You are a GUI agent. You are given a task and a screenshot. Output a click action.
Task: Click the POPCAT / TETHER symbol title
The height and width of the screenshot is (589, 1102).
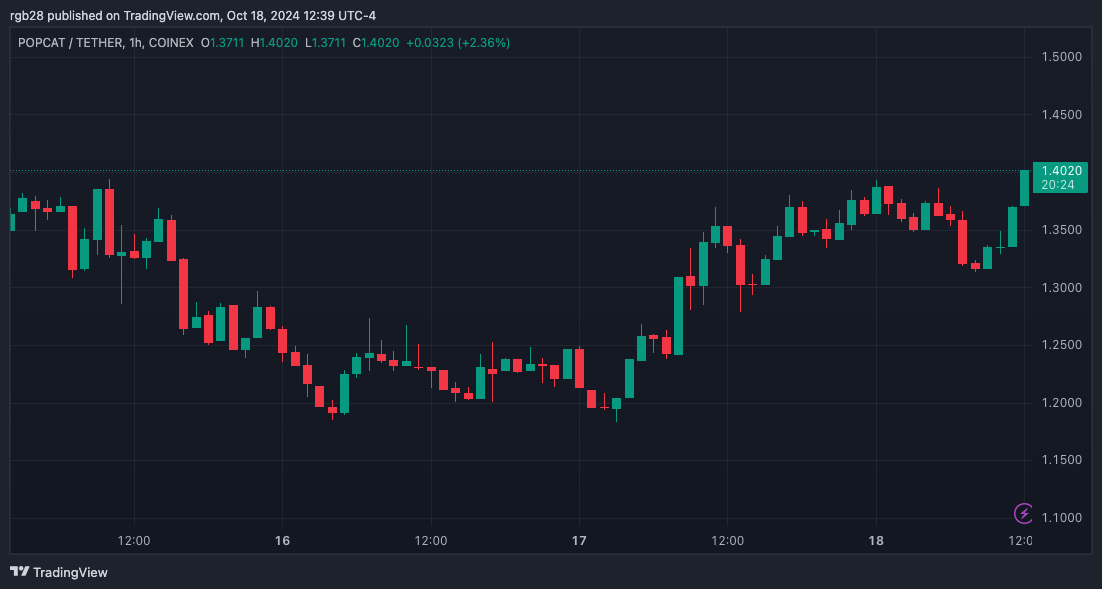coord(70,43)
